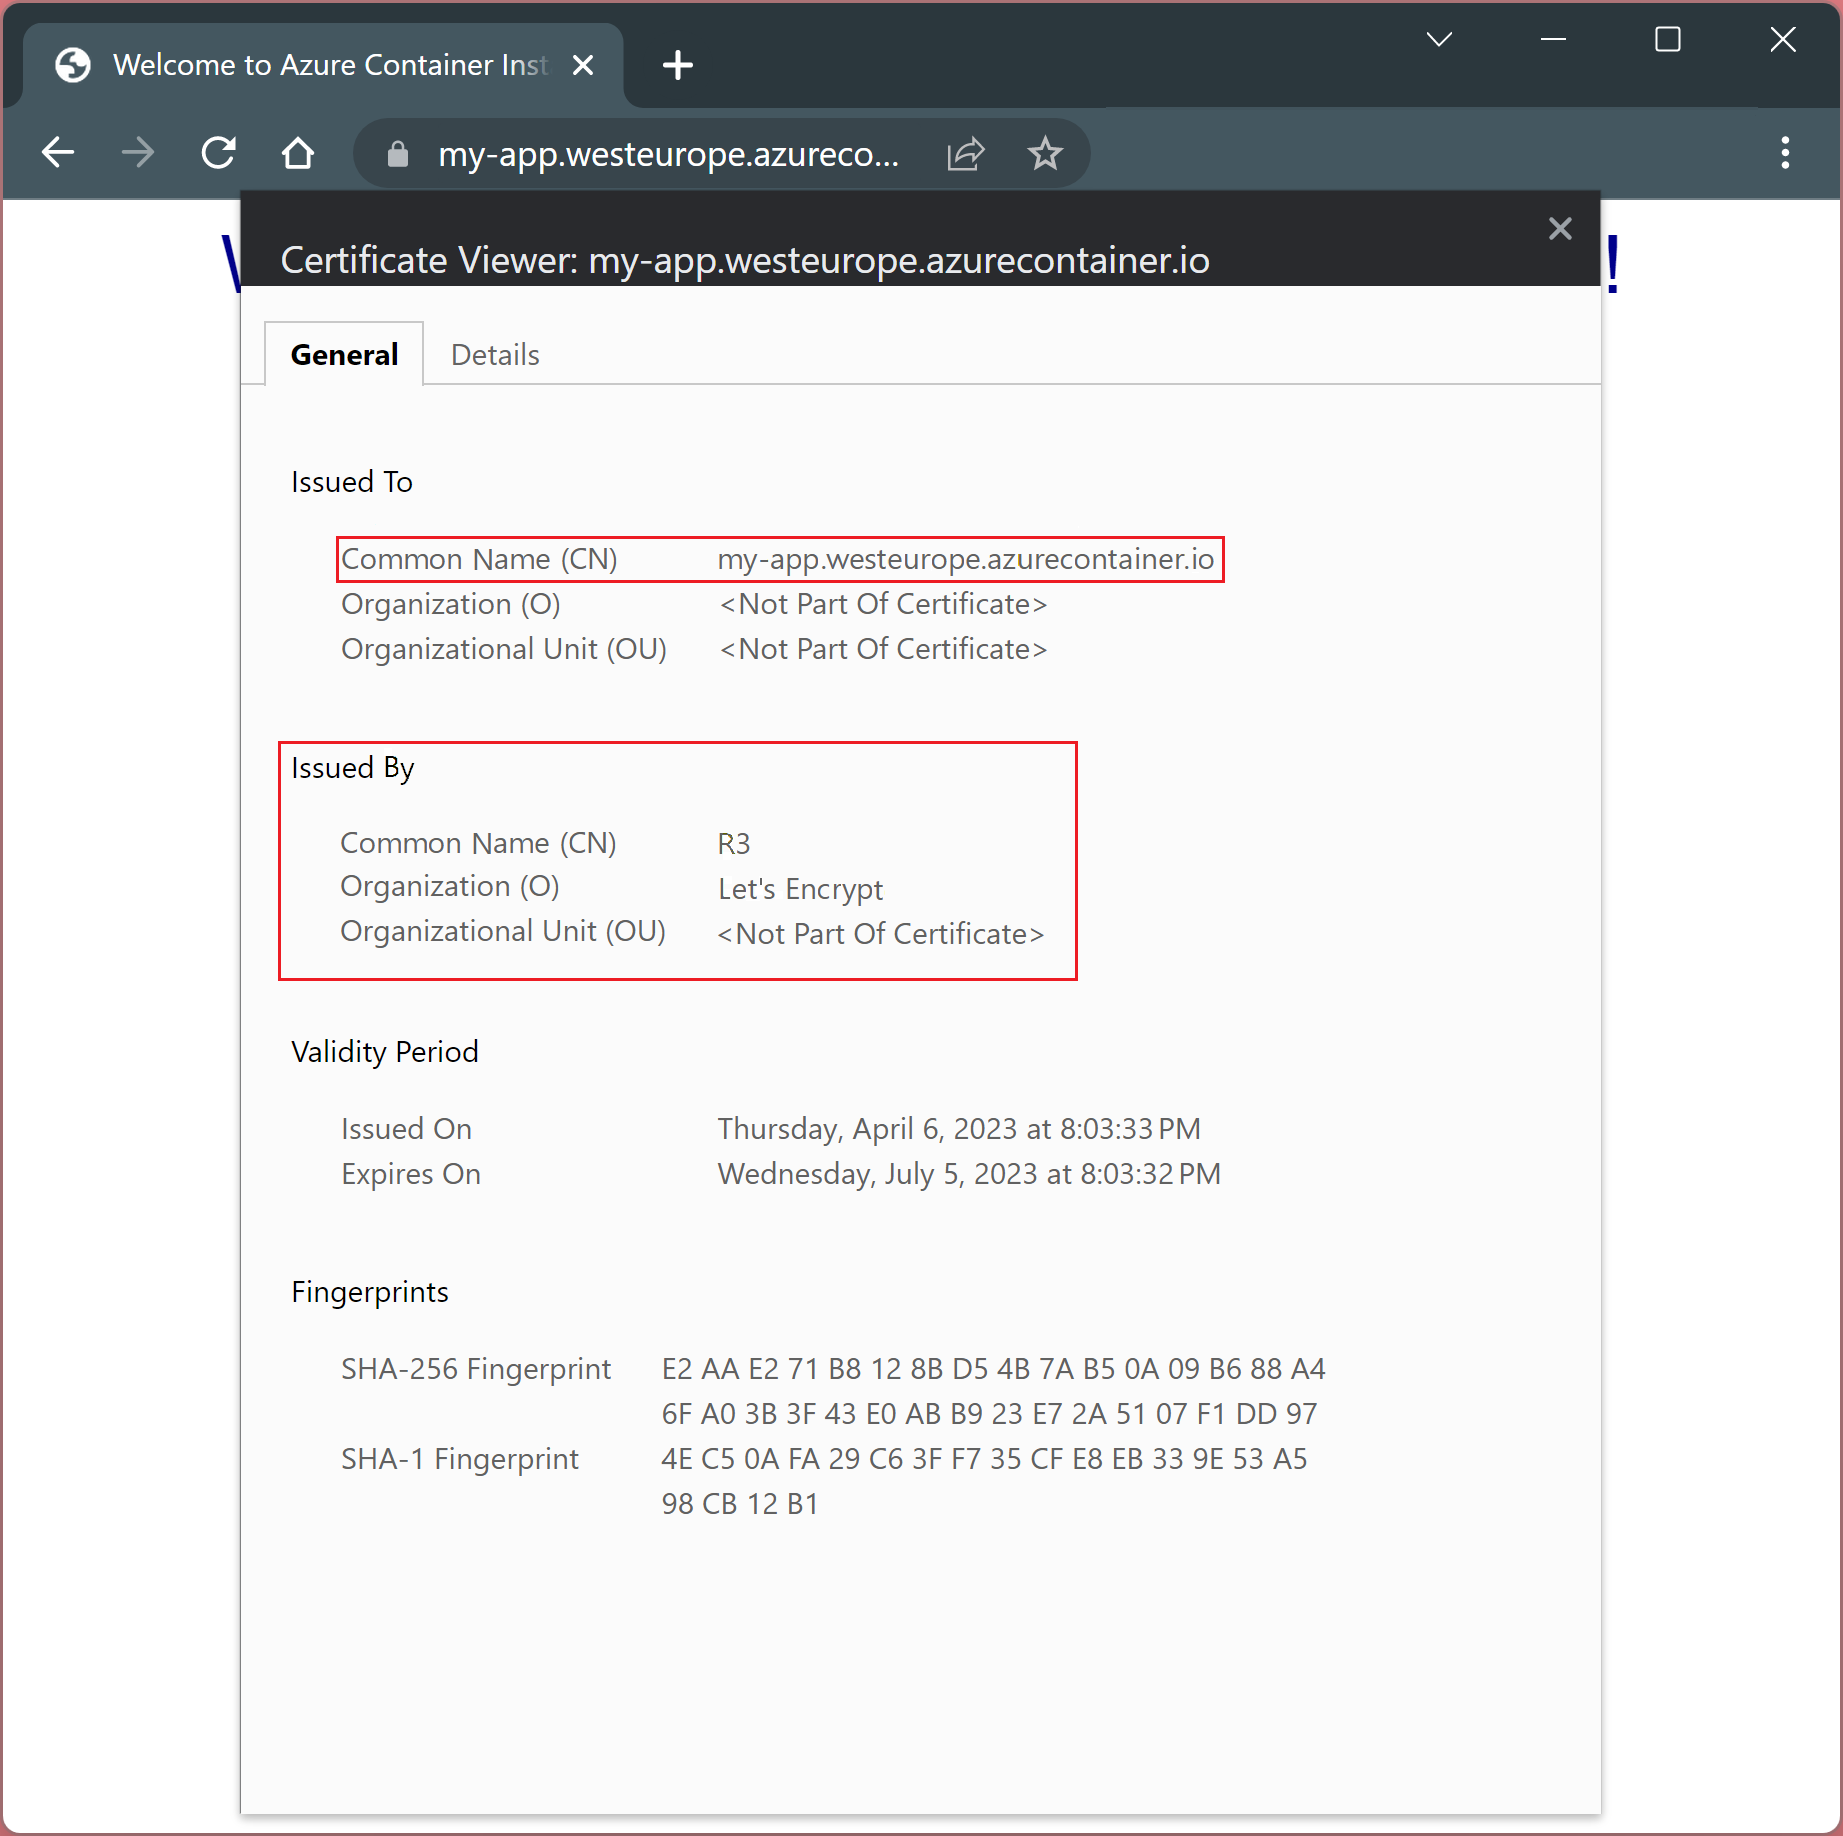The width and height of the screenshot is (1843, 1836).
Task: Open the Chrome three-dot menu
Action: [1785, 153]
